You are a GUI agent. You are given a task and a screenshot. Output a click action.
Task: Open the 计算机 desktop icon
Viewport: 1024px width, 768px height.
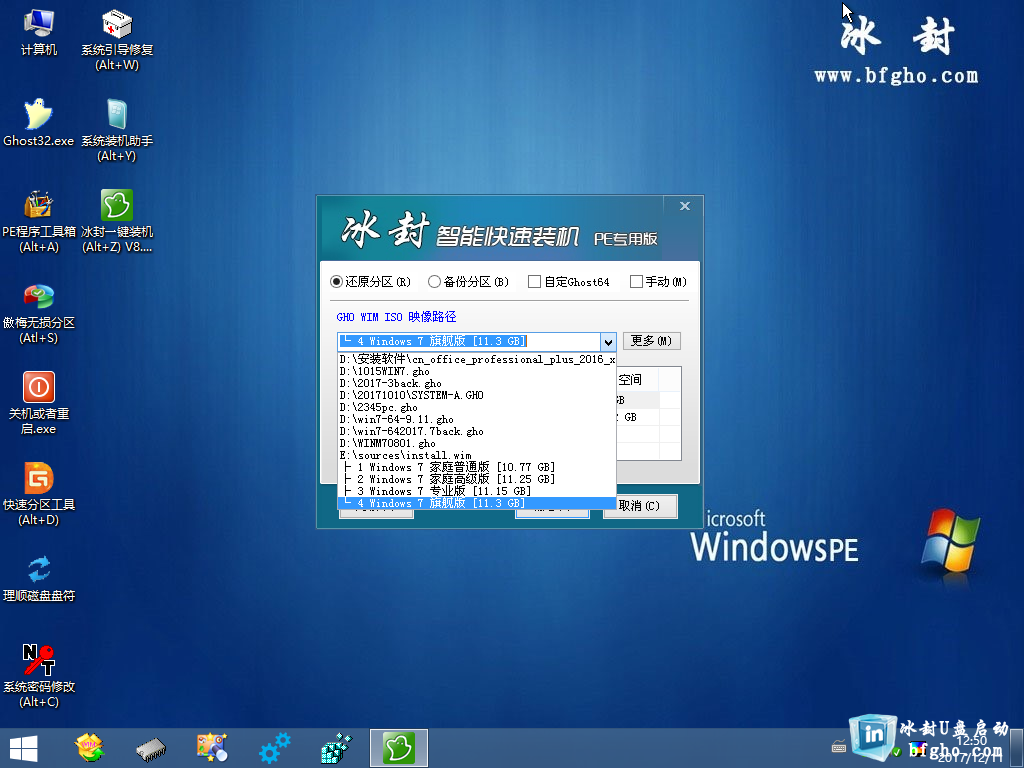click(x=39, y=32)
